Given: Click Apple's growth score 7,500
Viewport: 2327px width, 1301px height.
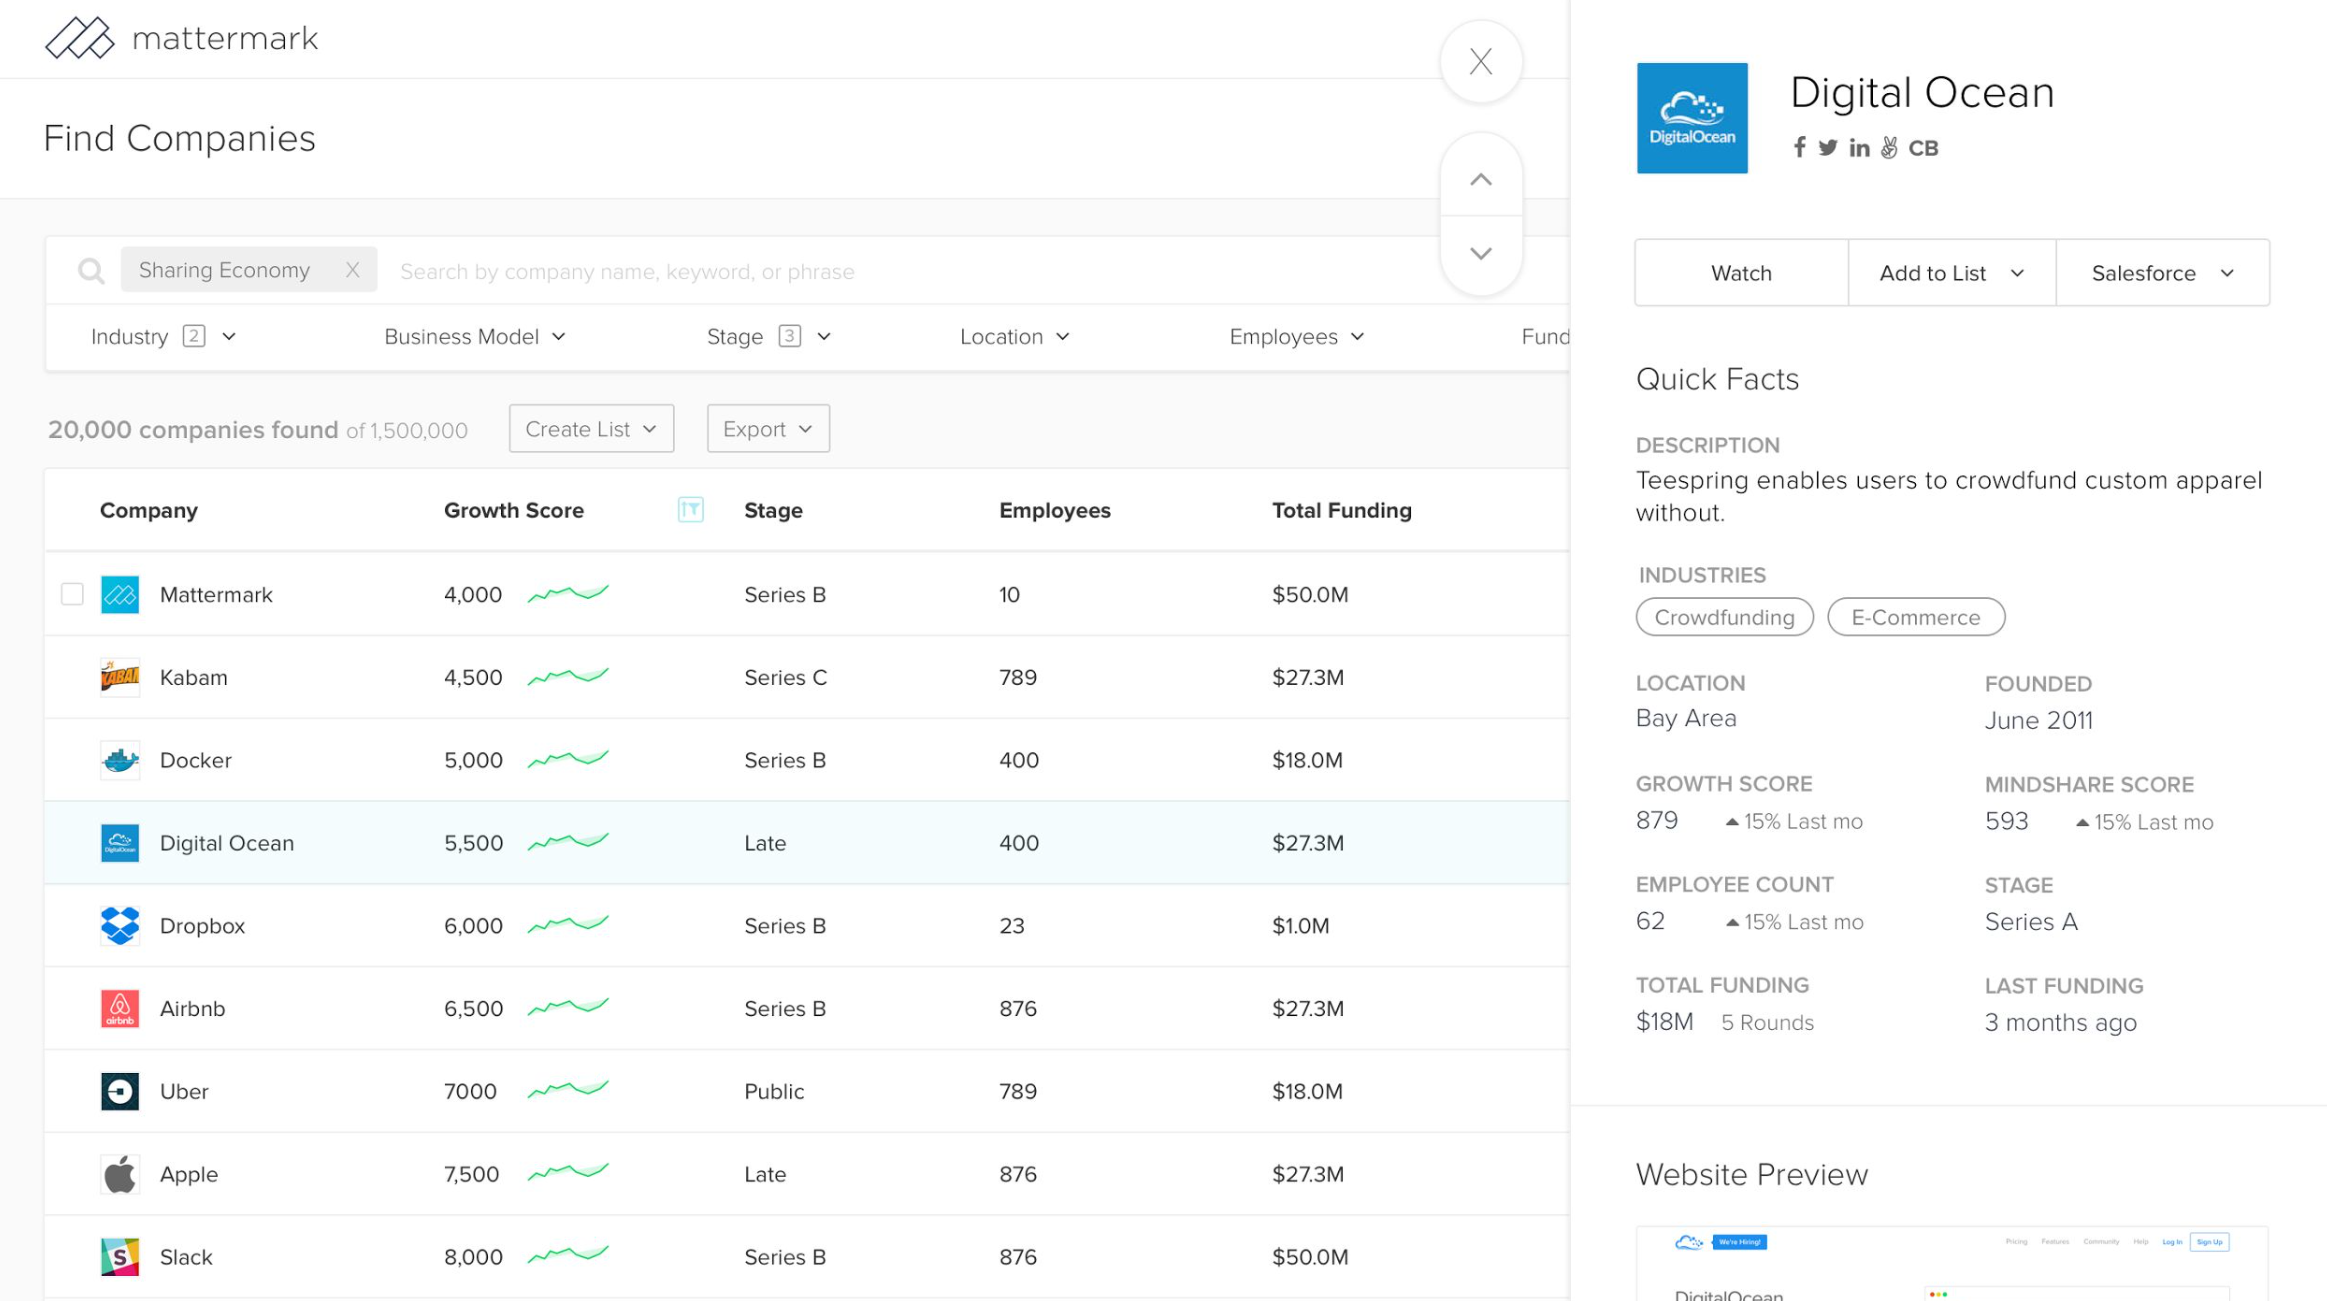Looking at the screenshot, I should [x=471, y=1174].
